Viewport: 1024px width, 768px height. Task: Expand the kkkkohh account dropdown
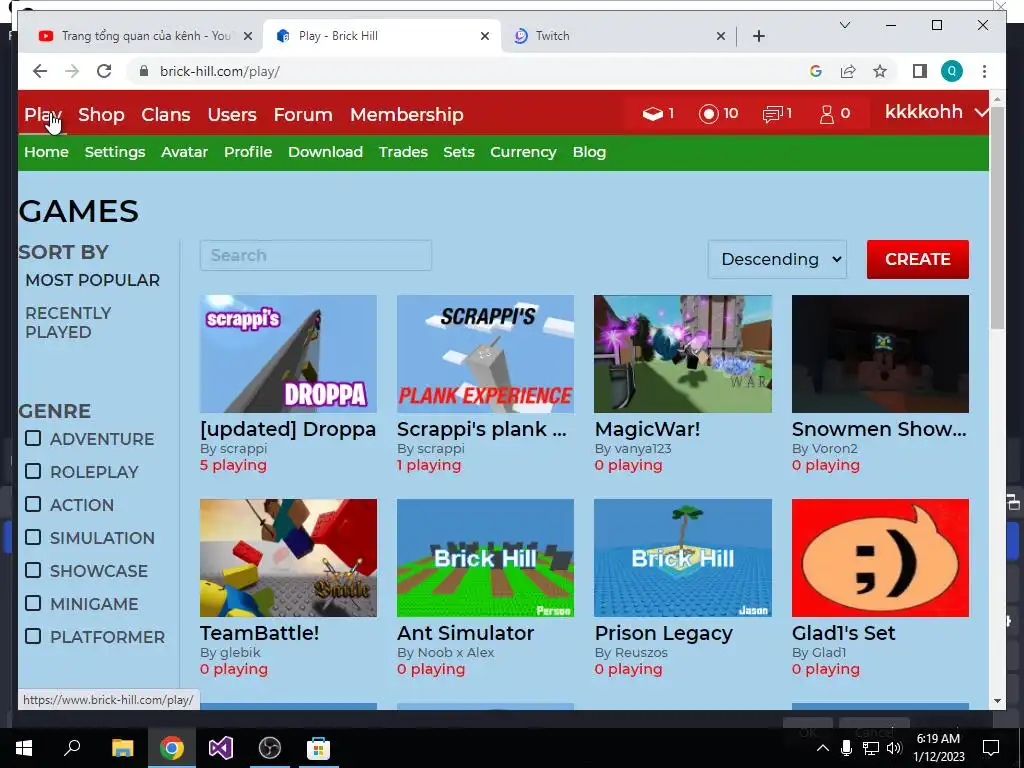coord(935,112)
